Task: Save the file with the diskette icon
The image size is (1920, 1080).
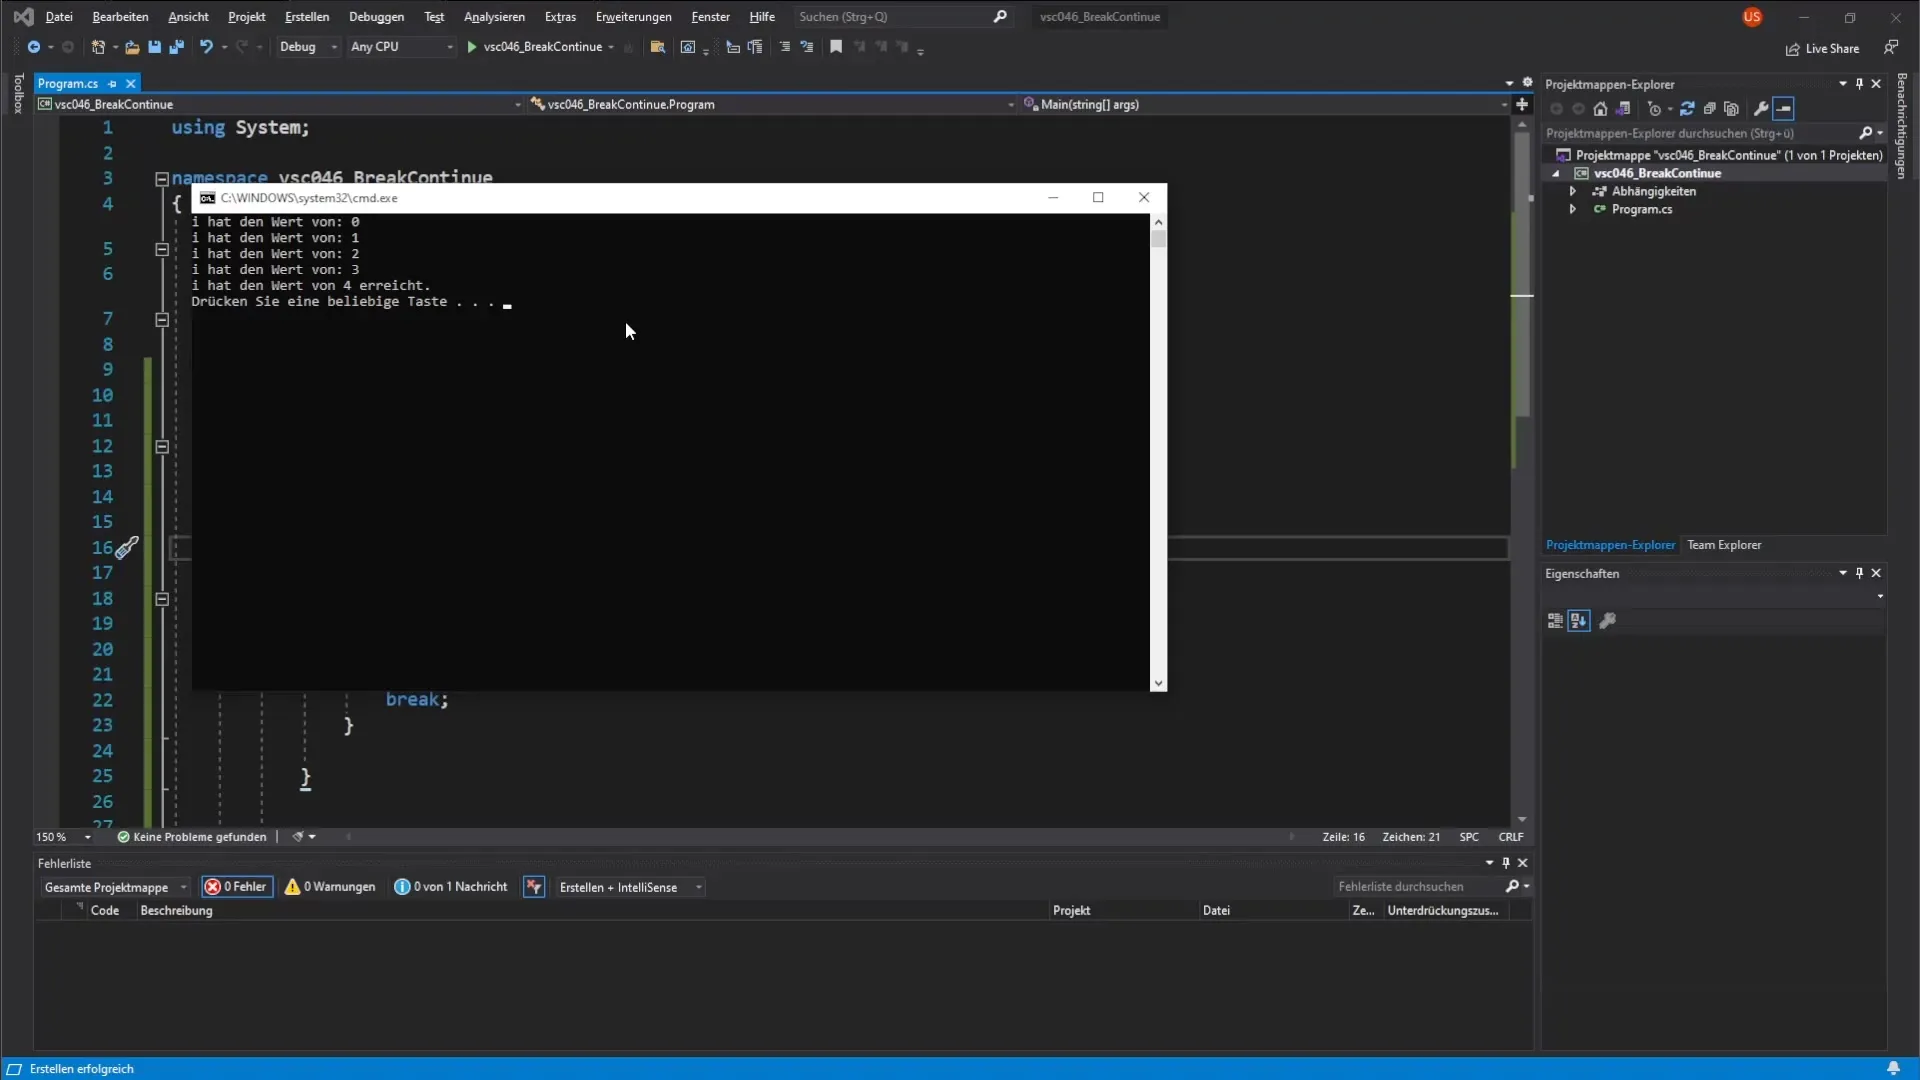Action: pyautogui.click(x=154, y=47)
